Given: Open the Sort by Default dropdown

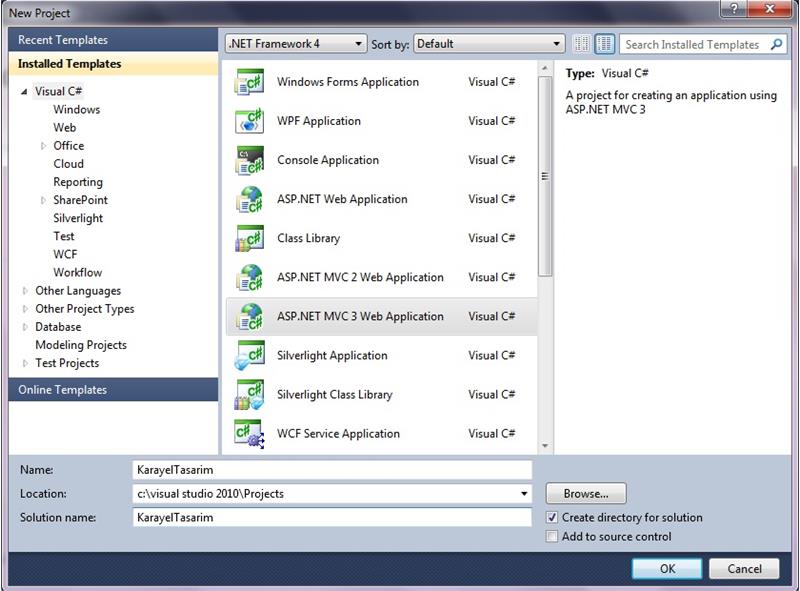Looking at the screenshot, I should point(489,44).
